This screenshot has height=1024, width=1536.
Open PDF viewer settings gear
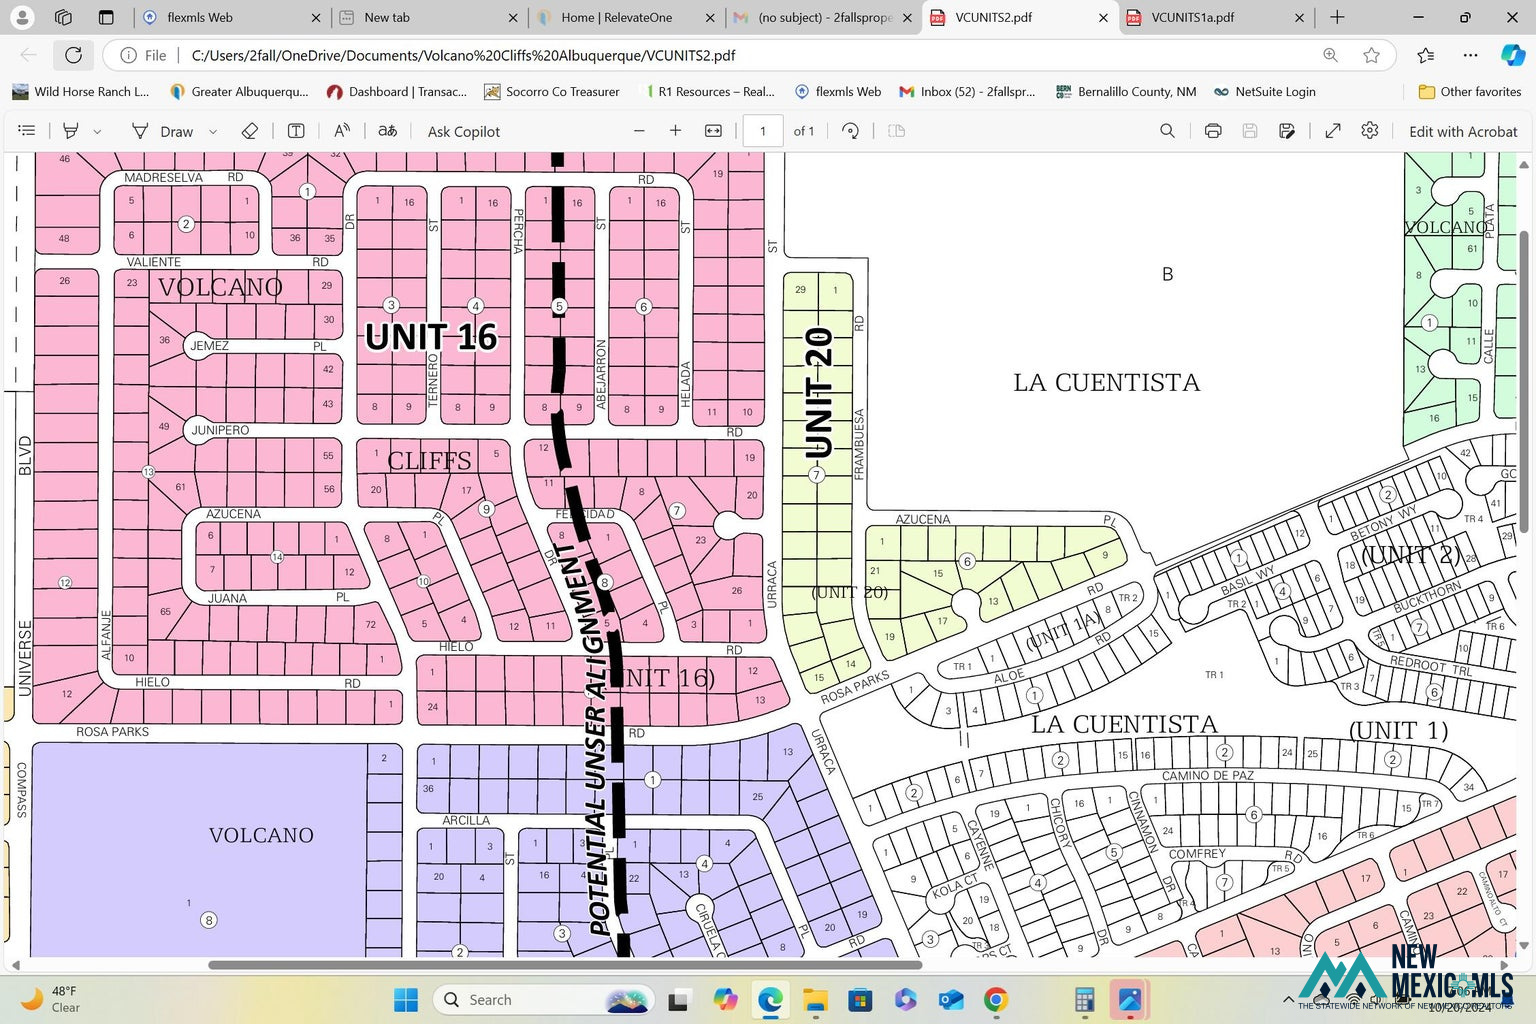pyautogui.click(x=1370, y=131)
